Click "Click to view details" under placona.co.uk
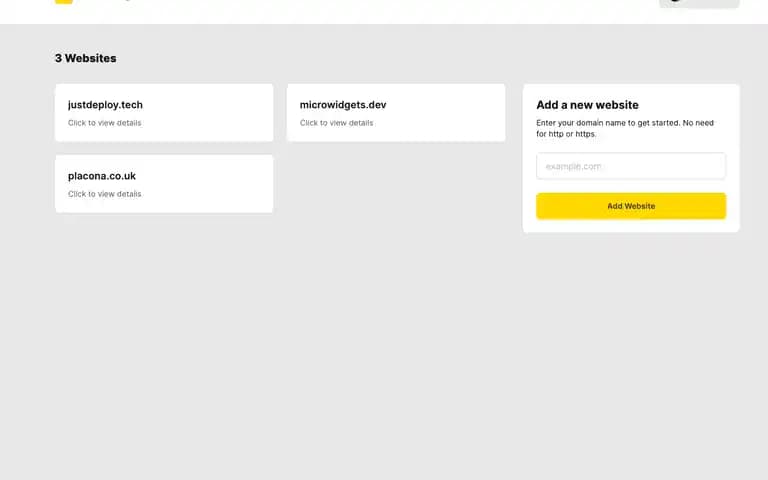768x480 pixels. pyautogui.click(x=104, y=194)
